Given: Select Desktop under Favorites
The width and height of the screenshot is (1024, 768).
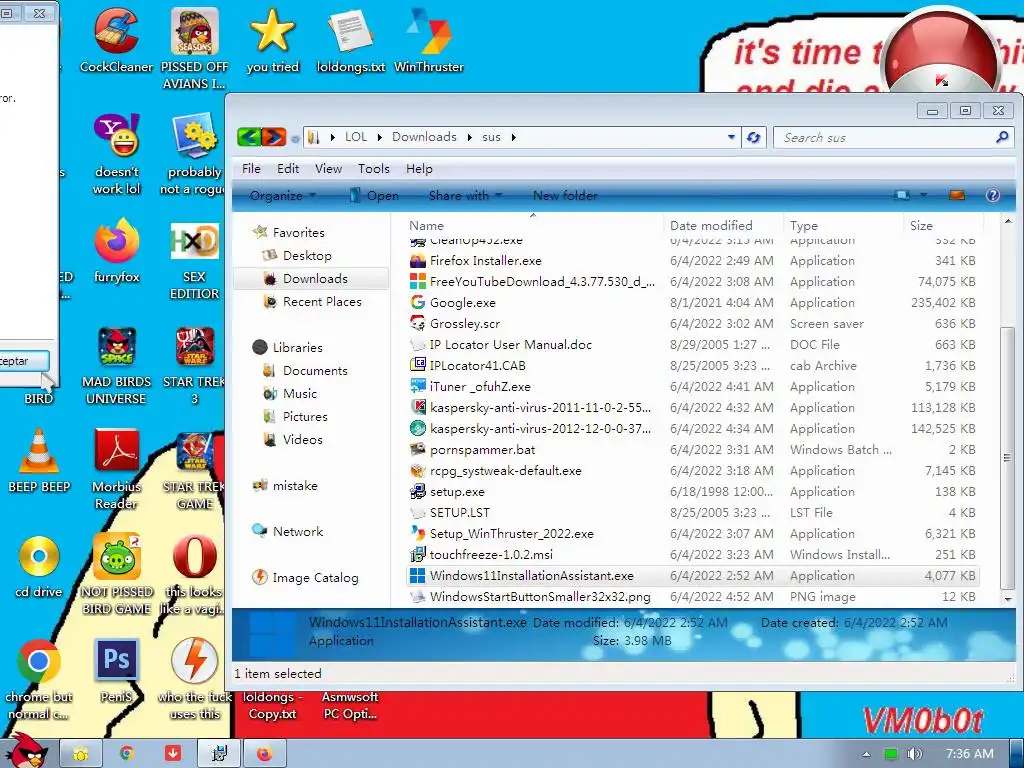Looking at the screenshot, I should point(307,255).
